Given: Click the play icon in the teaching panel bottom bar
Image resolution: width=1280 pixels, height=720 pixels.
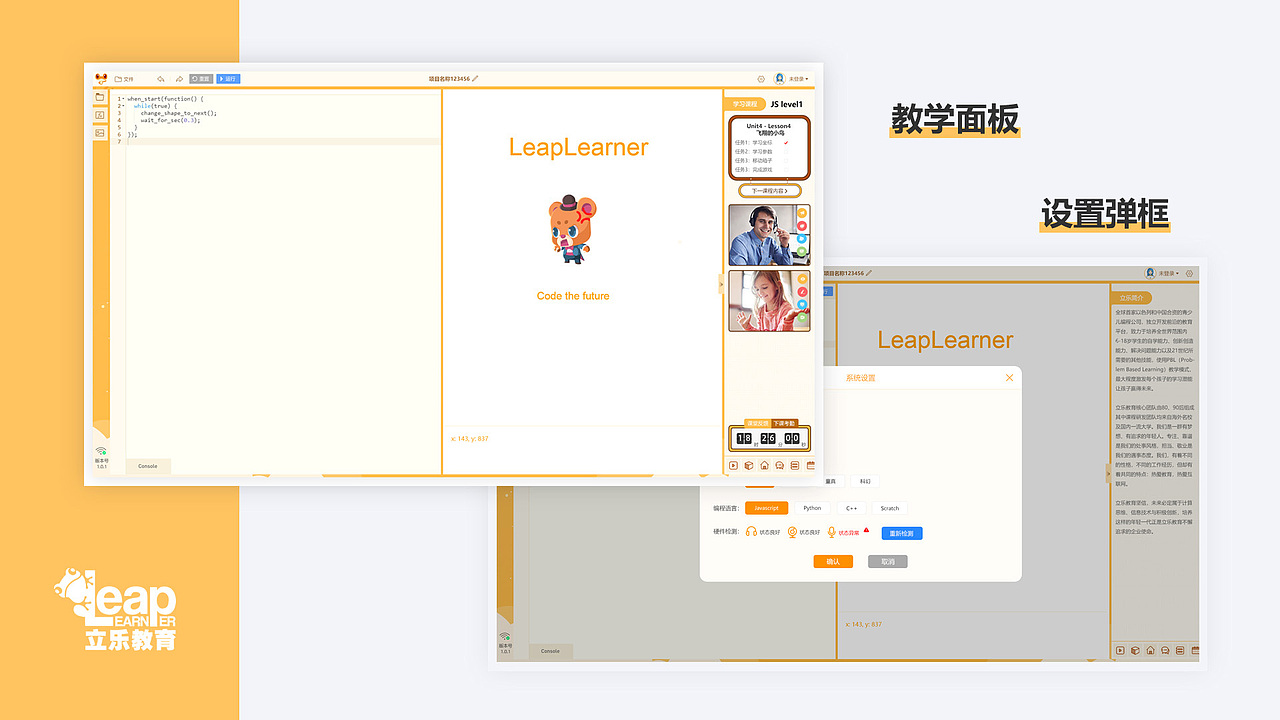Looking at the screenshot, I should pos(733,465).
